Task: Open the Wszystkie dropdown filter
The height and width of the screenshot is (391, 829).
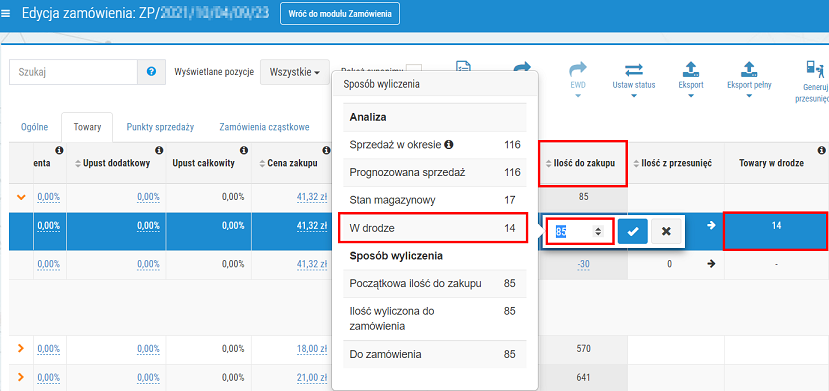Action: click(294, 72)
